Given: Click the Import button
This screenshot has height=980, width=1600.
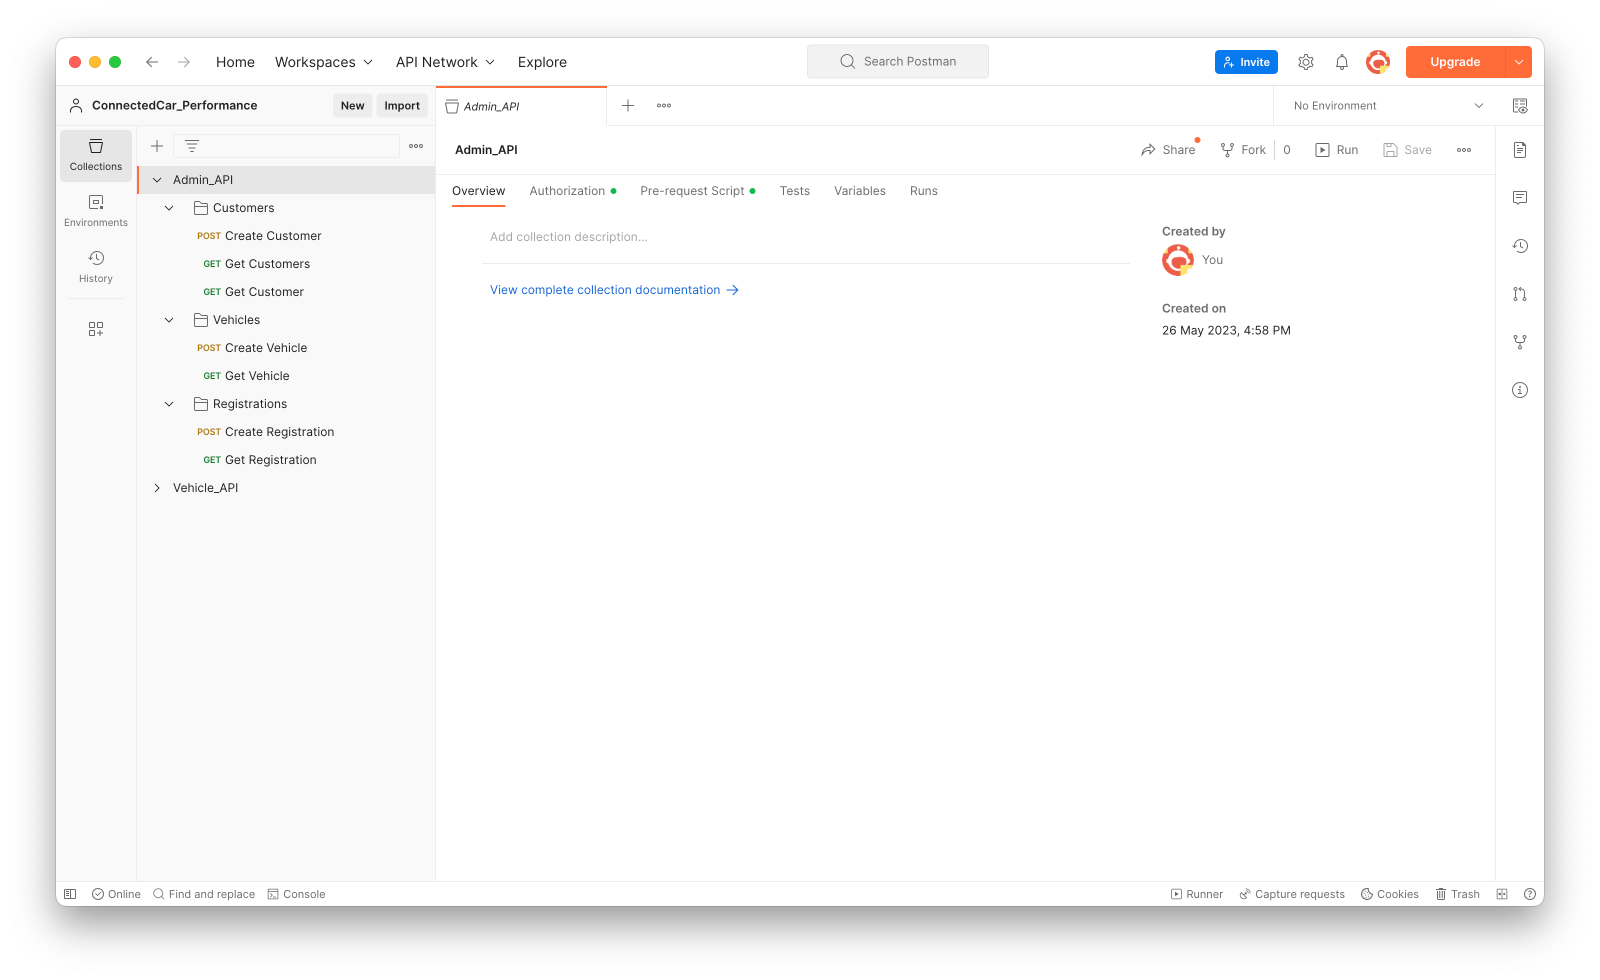Looking at the screenshot, I should point(402,106).
